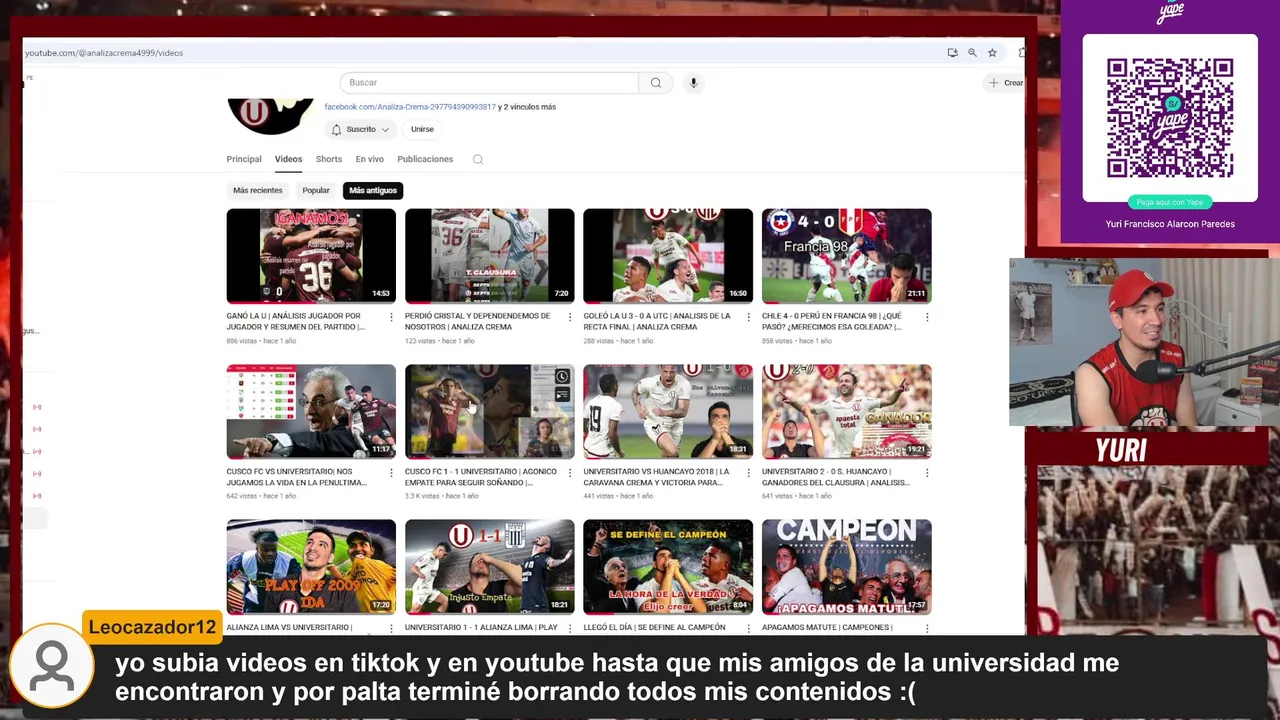Open three-dot menu for 'LLEGÓ EL DÍA' video

point(748,628)
